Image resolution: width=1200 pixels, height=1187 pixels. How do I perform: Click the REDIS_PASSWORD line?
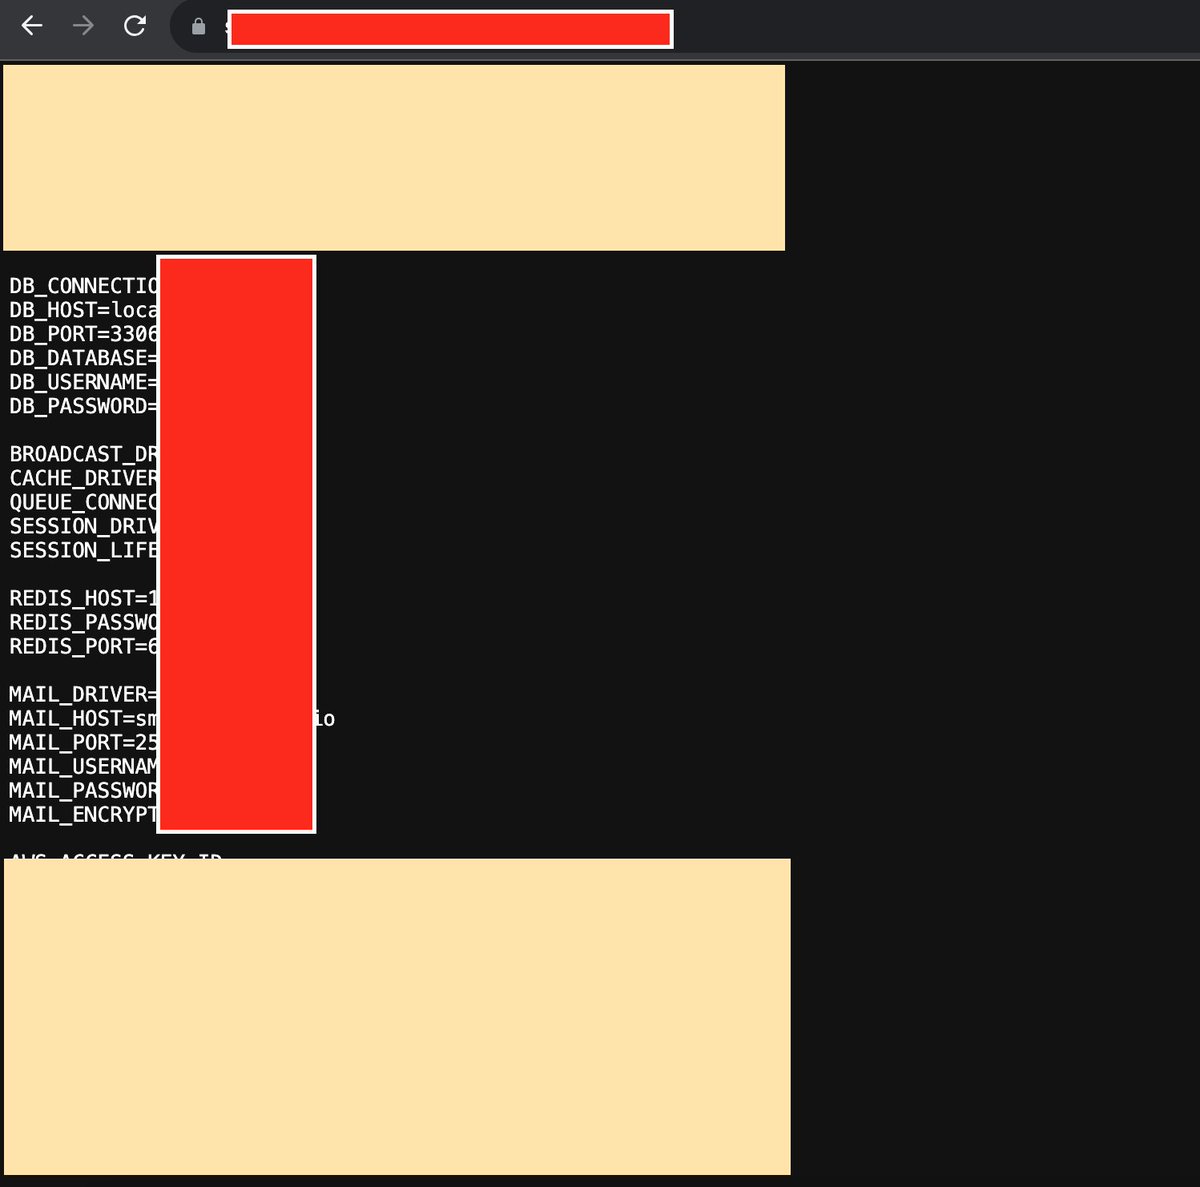tap(83, 622)
